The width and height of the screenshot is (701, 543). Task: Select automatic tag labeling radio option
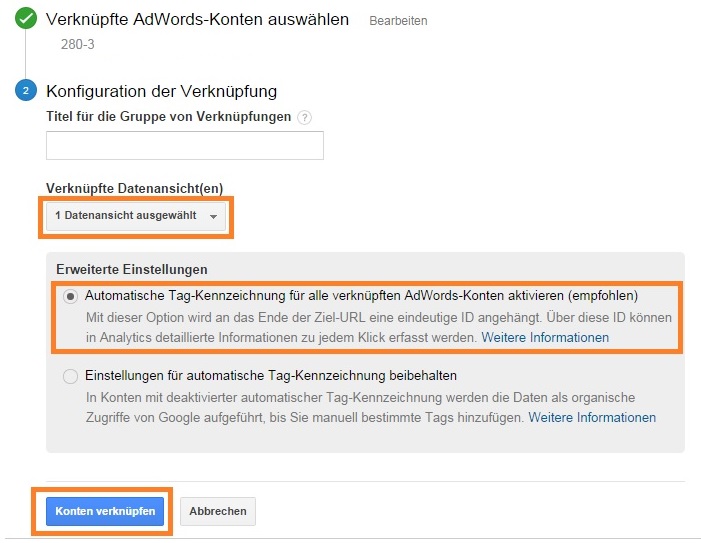[70, 296]
